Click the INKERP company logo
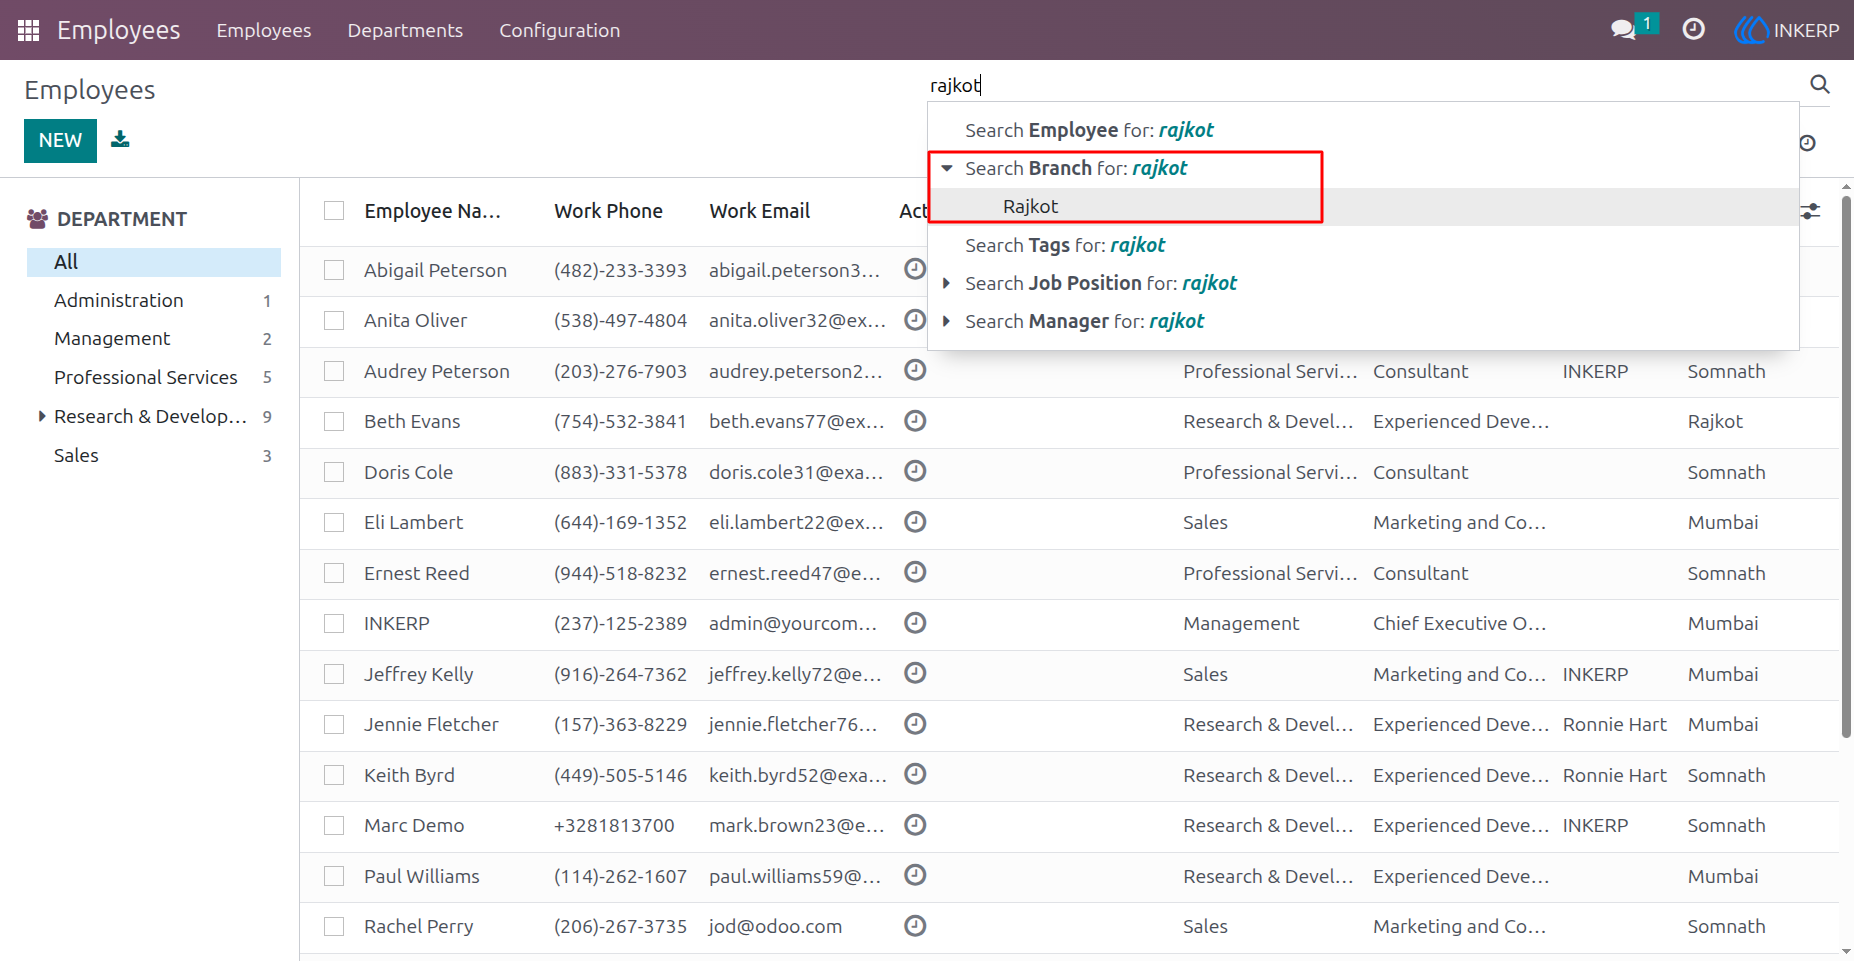Screen dimensions: 1854x961 point(1750,30)
